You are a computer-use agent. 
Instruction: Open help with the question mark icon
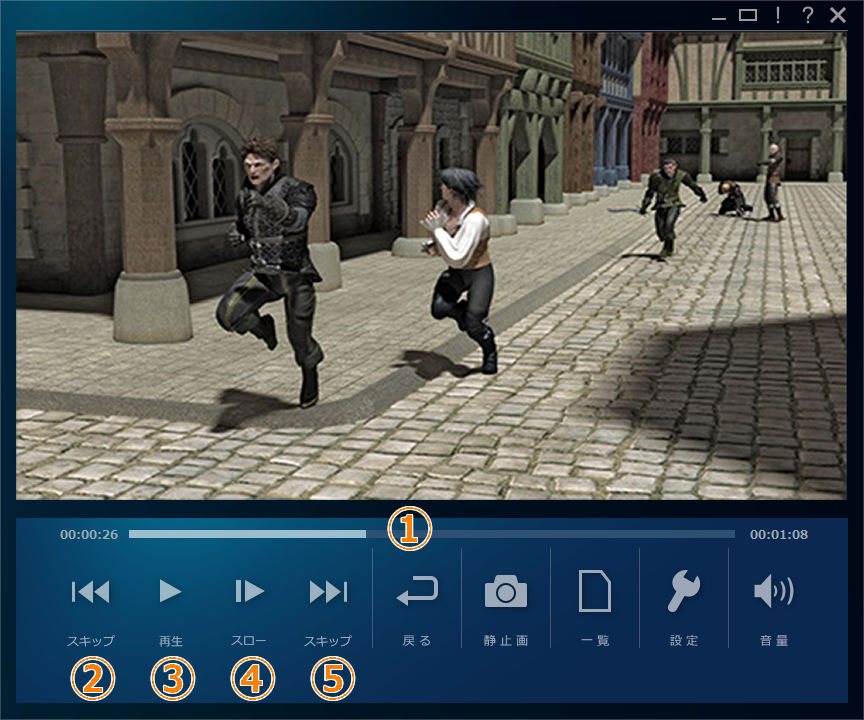(x=807, y=15)
